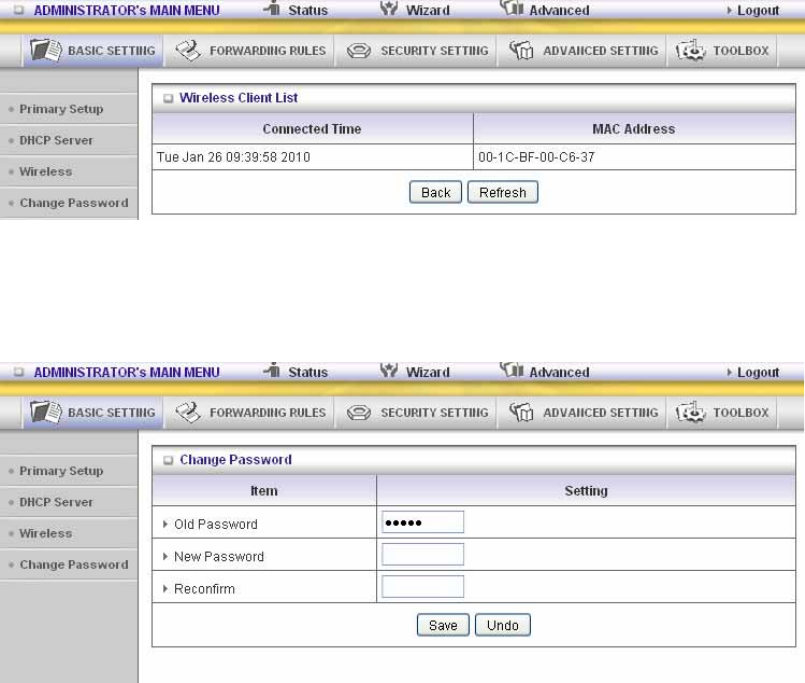
Task: Click the Status icon in the top header
Action: coord(272,8)
